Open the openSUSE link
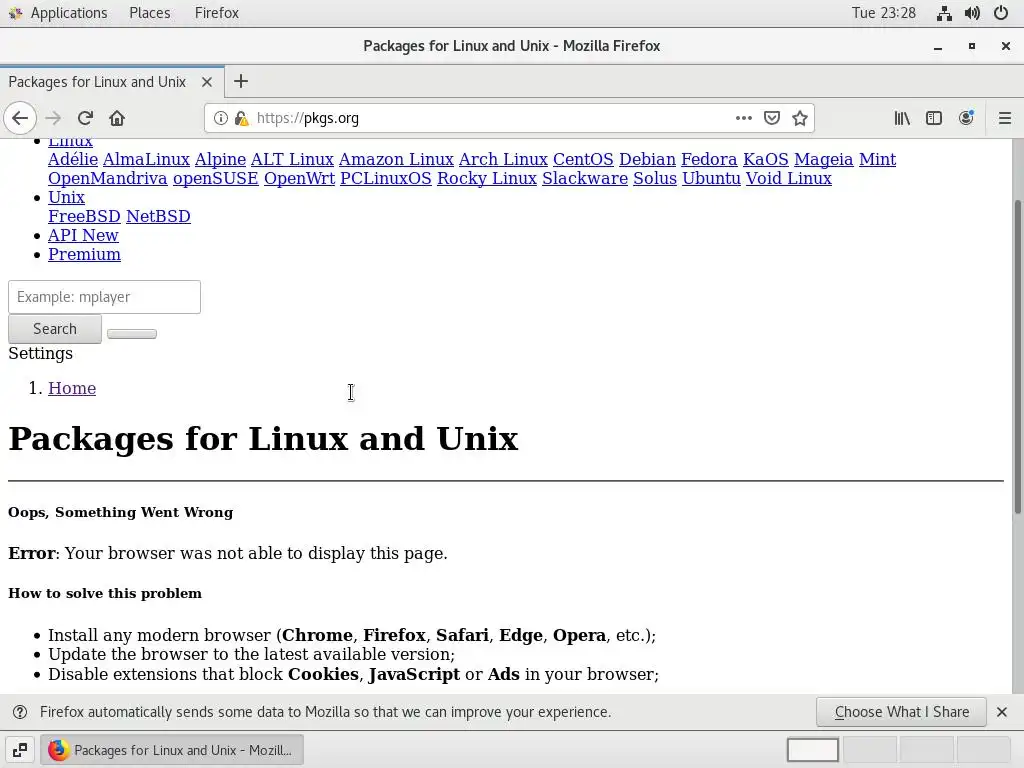The height and width of the screenshot is (768, 1024). click(x=216, y=178)
